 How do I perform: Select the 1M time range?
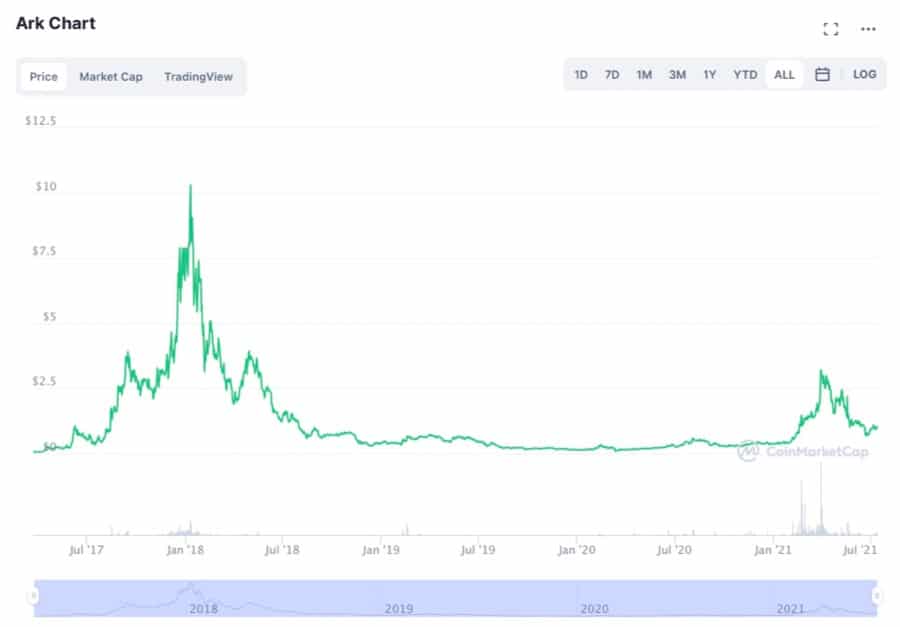(644, 75)
